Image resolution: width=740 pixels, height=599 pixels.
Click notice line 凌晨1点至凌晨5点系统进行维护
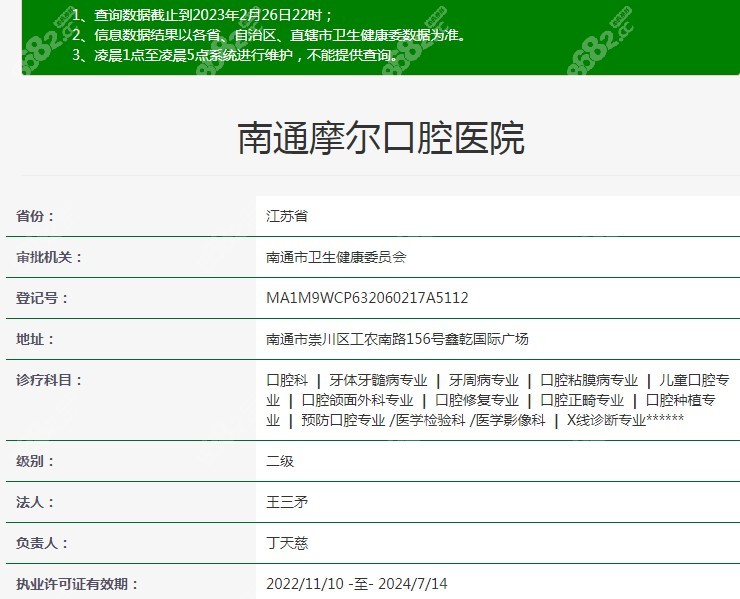[236, 55]
